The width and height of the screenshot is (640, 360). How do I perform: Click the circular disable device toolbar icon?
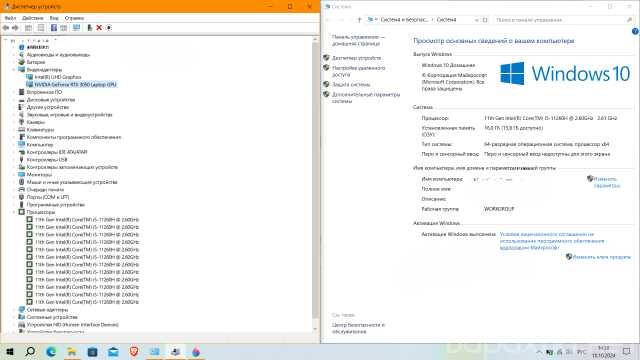(x=109, y=28)
